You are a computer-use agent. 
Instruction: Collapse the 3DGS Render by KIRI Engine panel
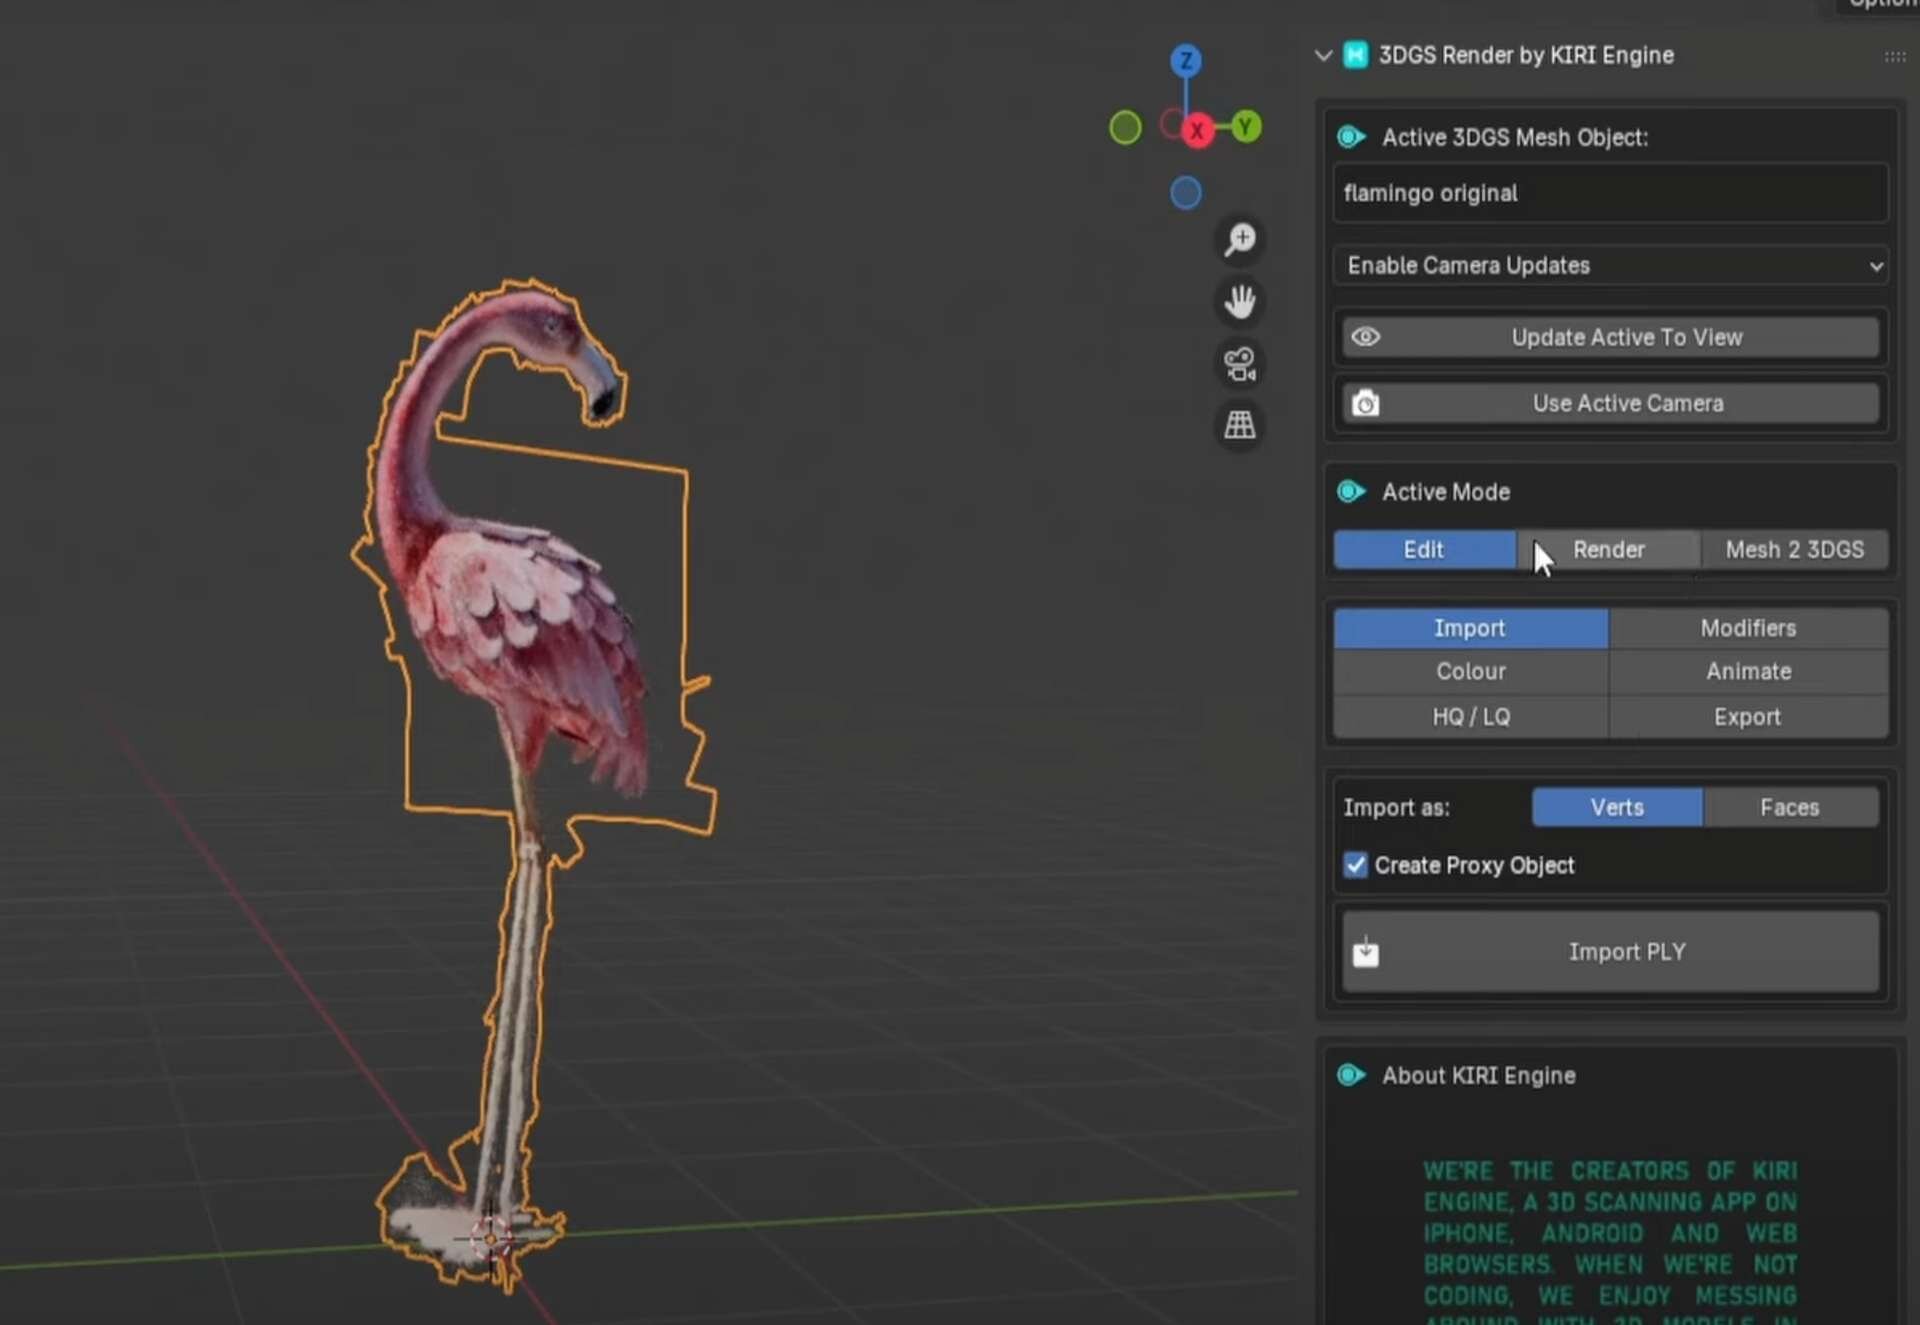click(1323, 56)
